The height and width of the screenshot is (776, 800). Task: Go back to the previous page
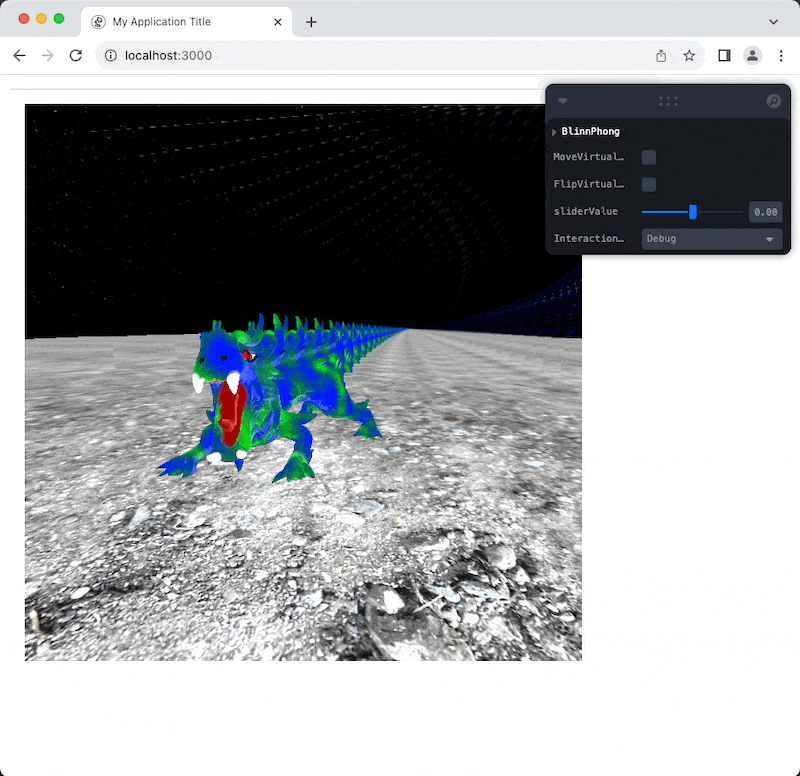coord(19,56)
